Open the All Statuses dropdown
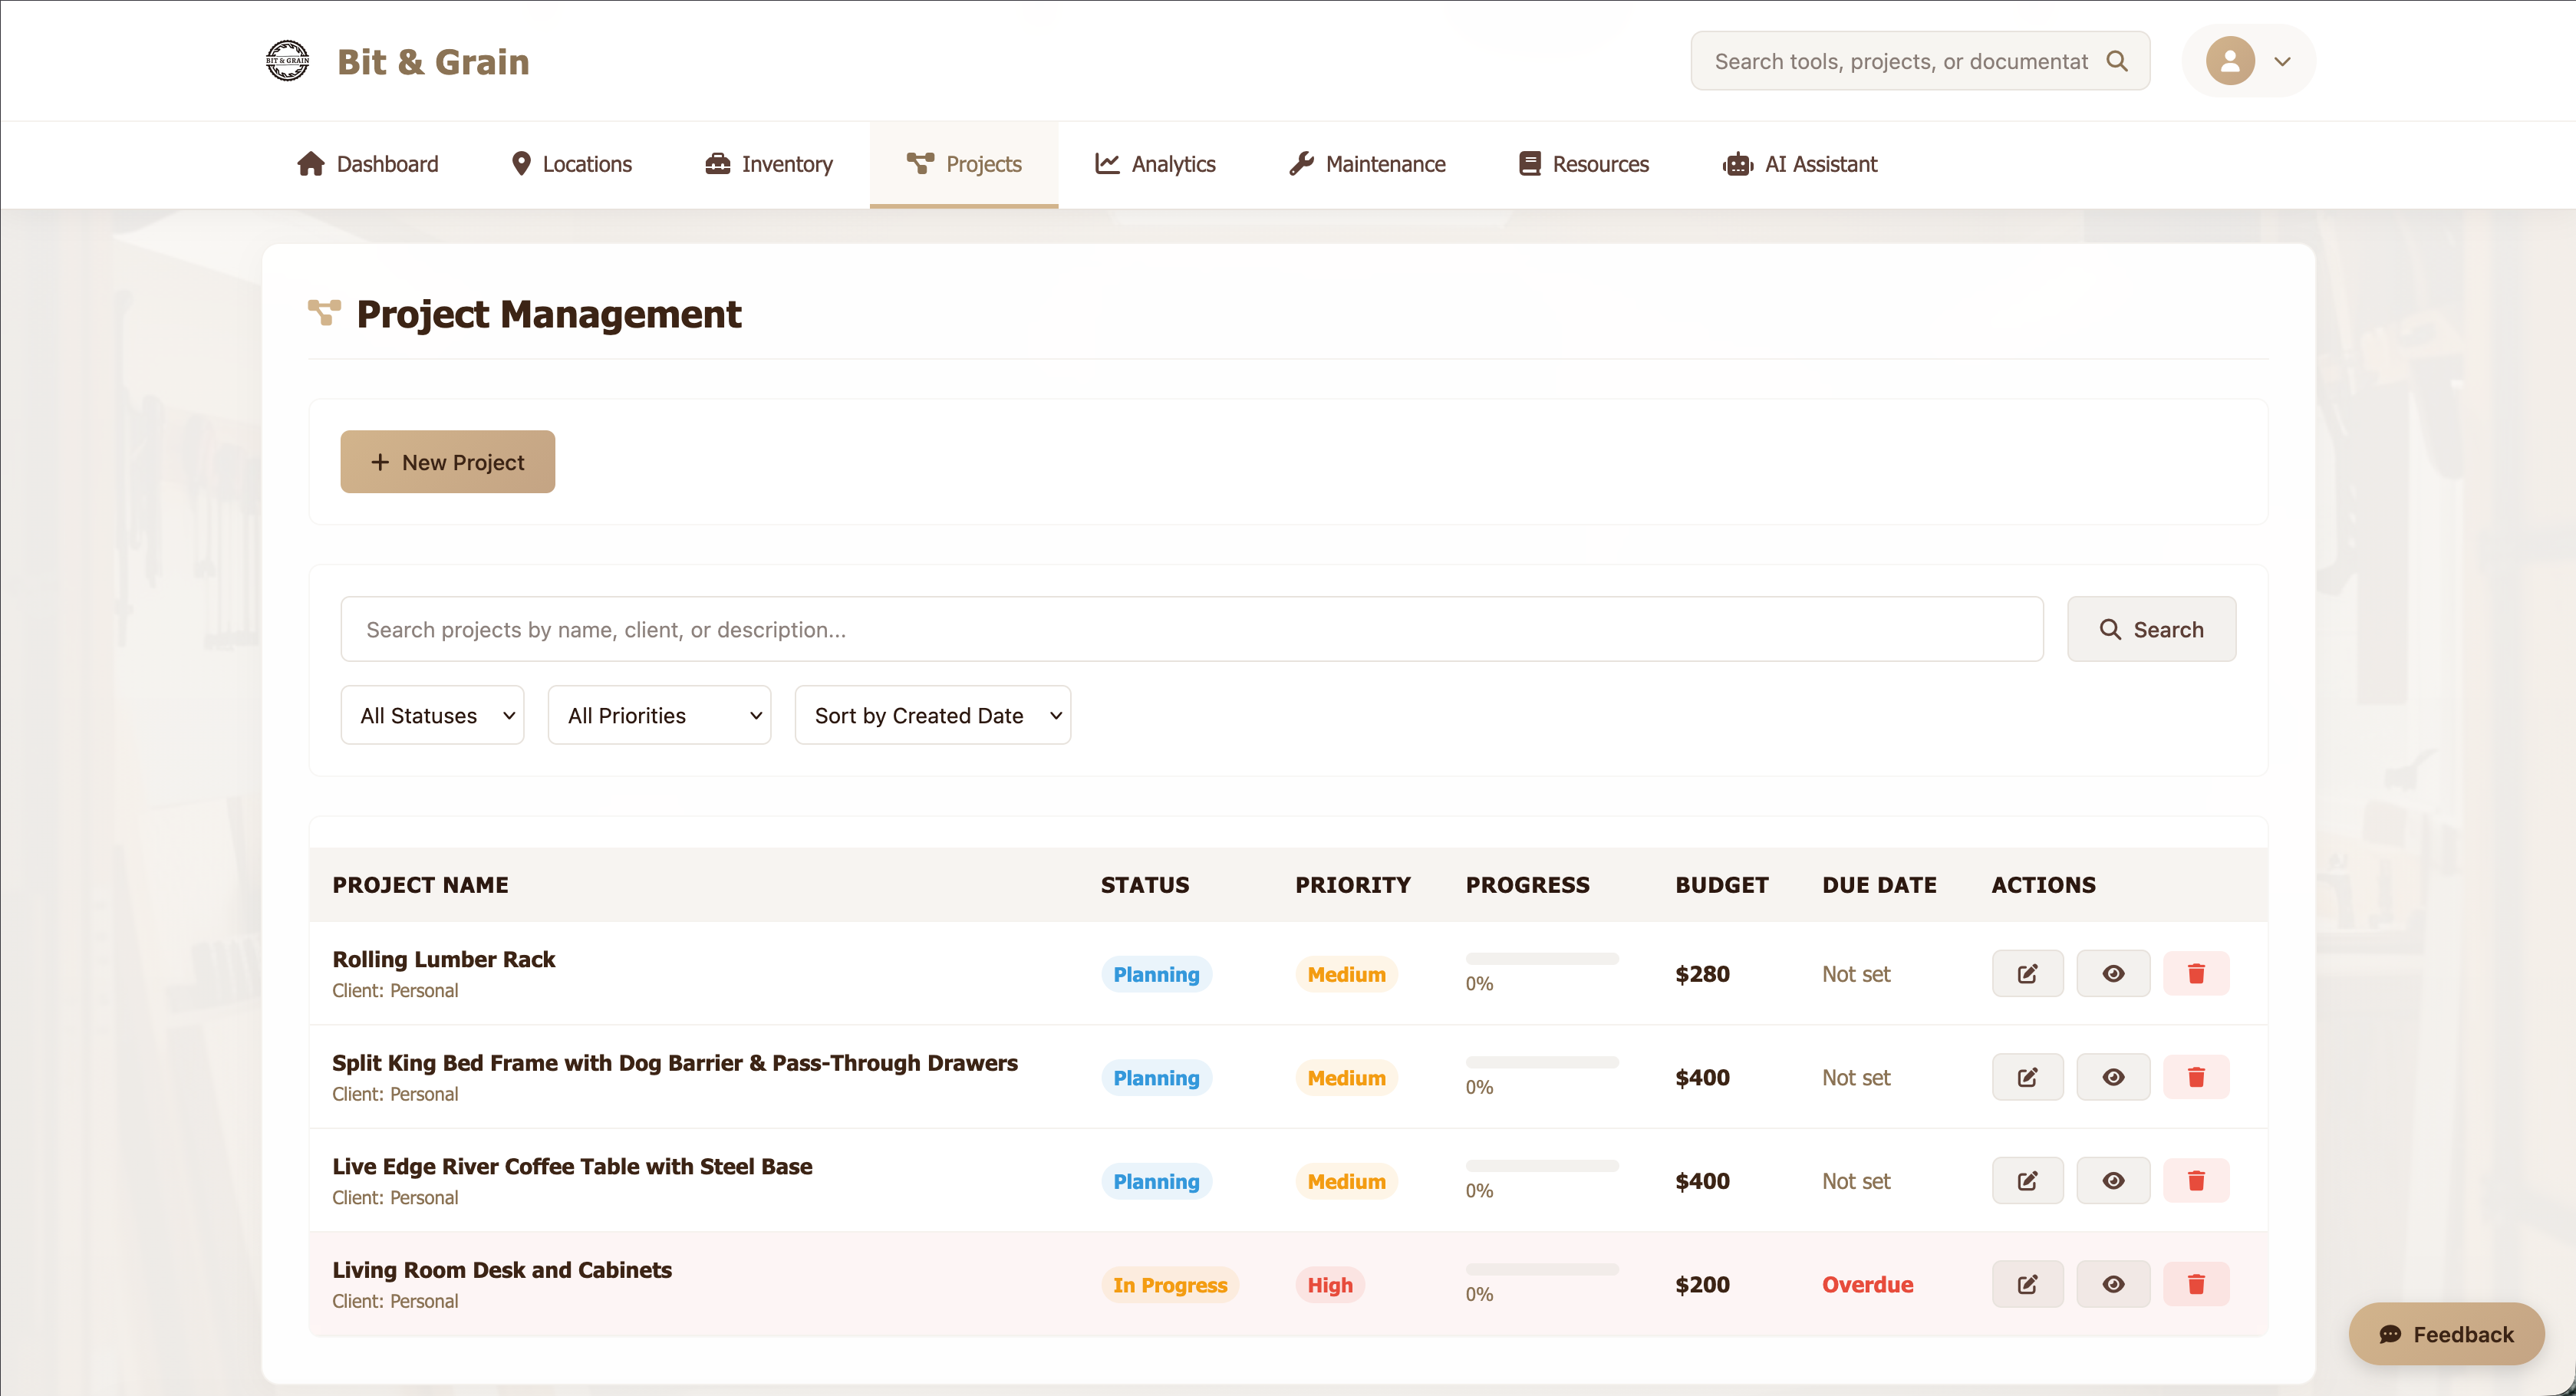 click(x=432, y=715)
